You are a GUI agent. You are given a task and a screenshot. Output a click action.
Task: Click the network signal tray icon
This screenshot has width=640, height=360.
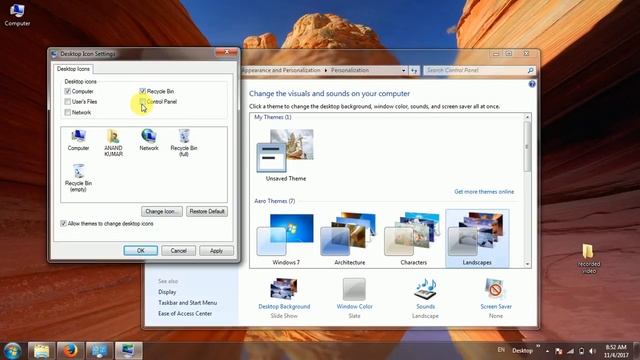pyautogui.click(x=570, y=351)
